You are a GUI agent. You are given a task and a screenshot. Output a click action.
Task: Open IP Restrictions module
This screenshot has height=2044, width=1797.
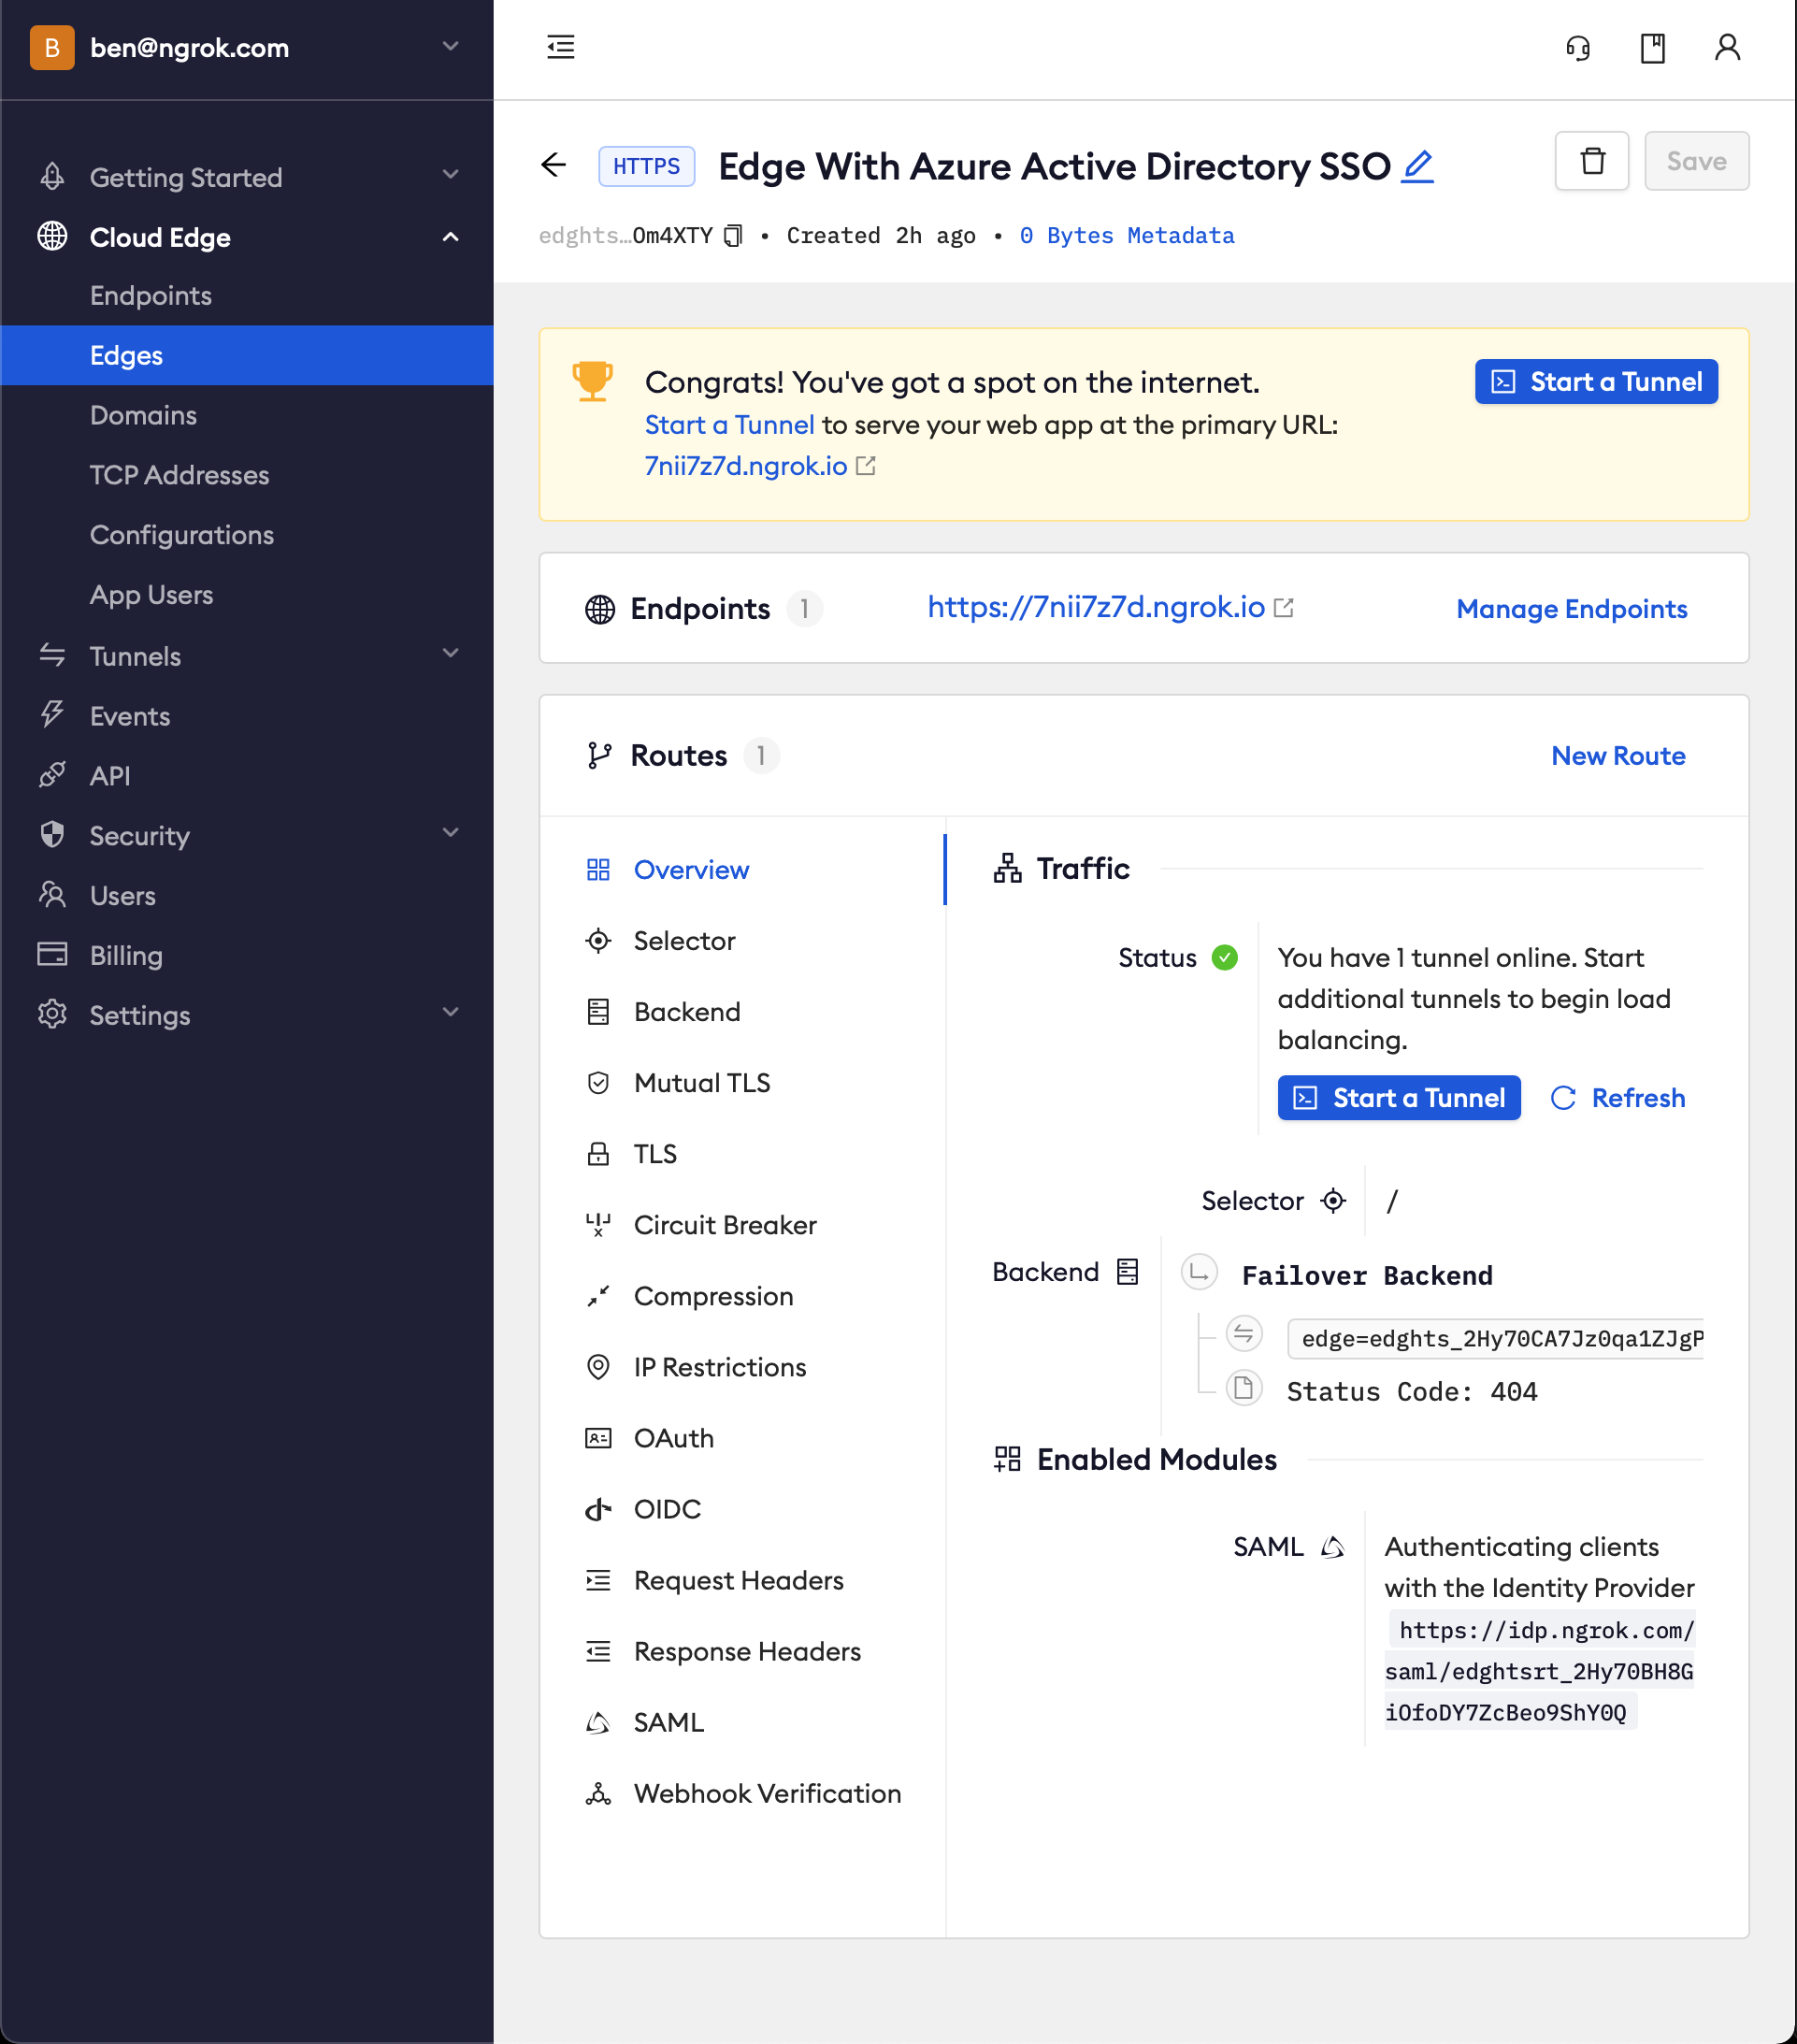click(744, 1366)
